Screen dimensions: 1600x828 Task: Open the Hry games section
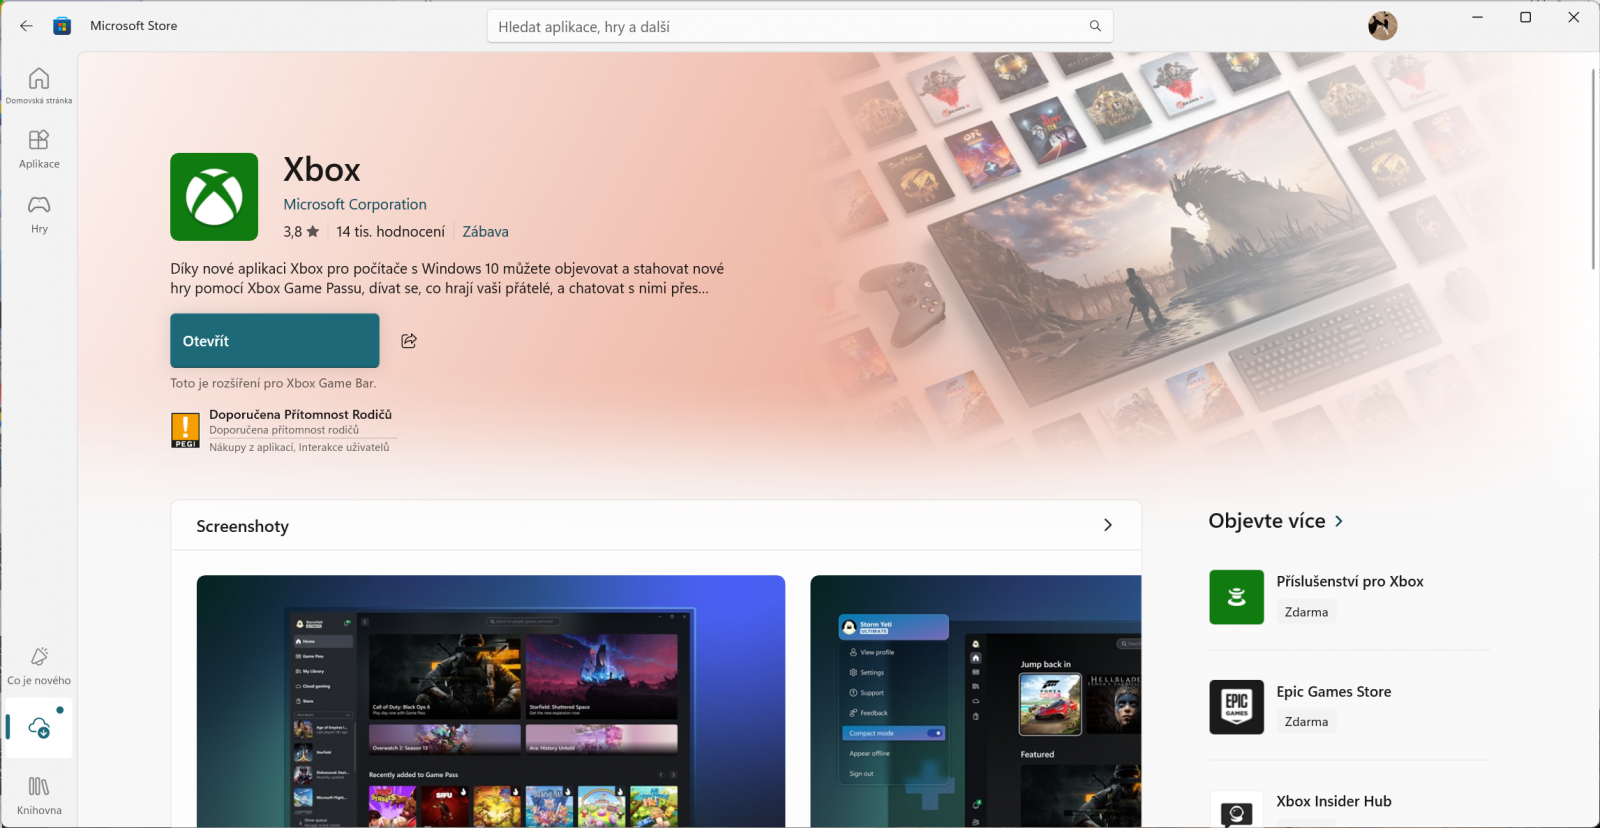click(39, 214)
